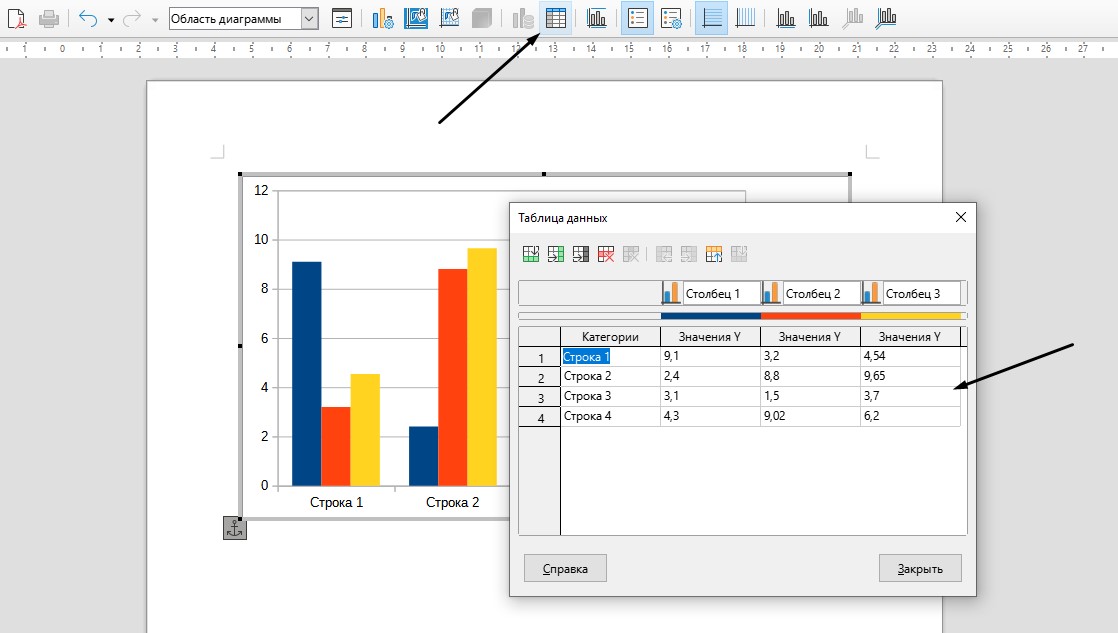Export document as PDF
Image resolution: width=1118 pixels, height=633 pixels.
[x=17, y=18]
